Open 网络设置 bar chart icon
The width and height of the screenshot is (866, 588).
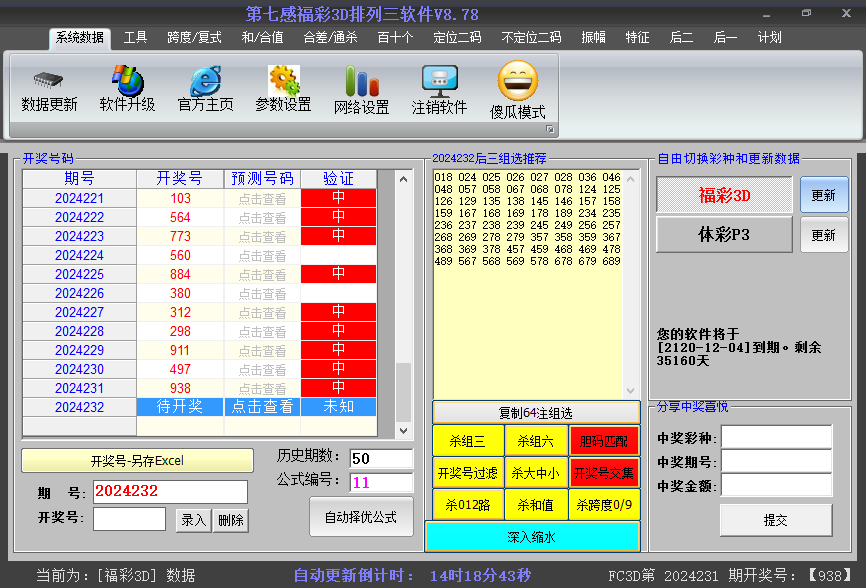362,81
